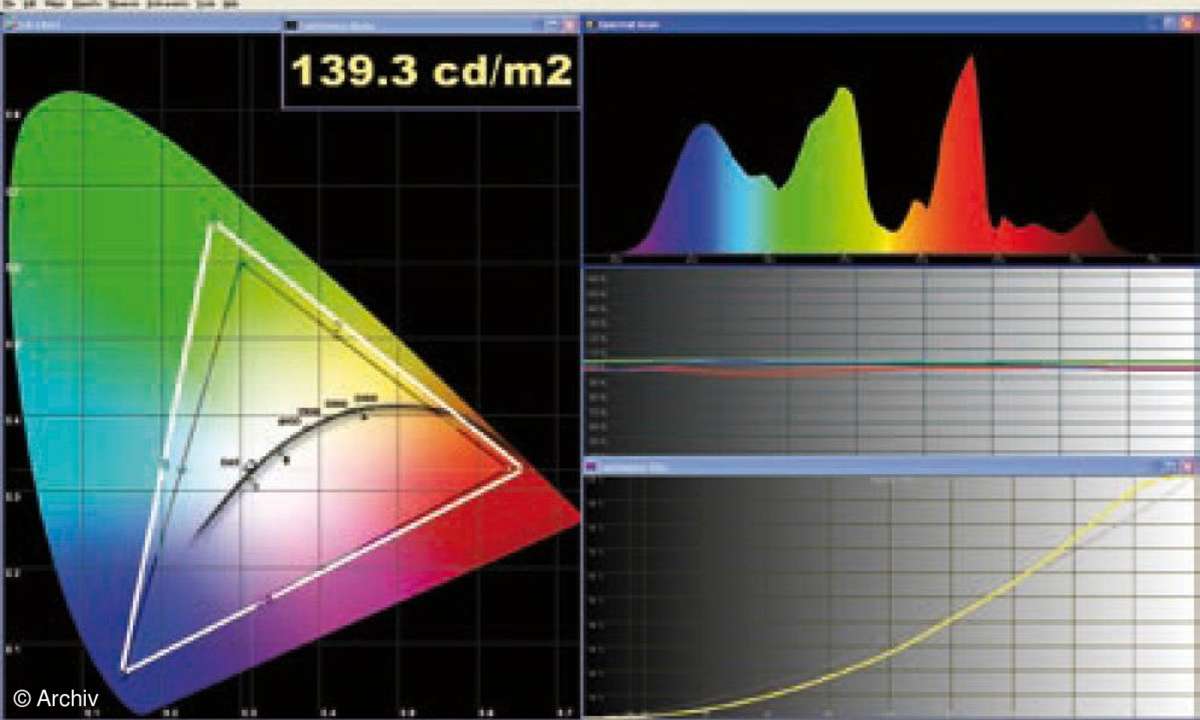Click the 139.3 cd/m2 luminance reading
This screenshot has width=1200, height=720.
point(431,72)
